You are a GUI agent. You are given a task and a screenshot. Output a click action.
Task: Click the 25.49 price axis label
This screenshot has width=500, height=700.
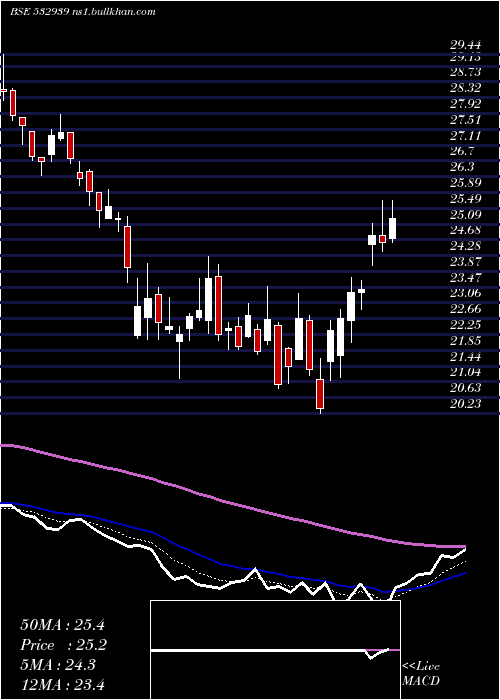click(x=466, y=199)
